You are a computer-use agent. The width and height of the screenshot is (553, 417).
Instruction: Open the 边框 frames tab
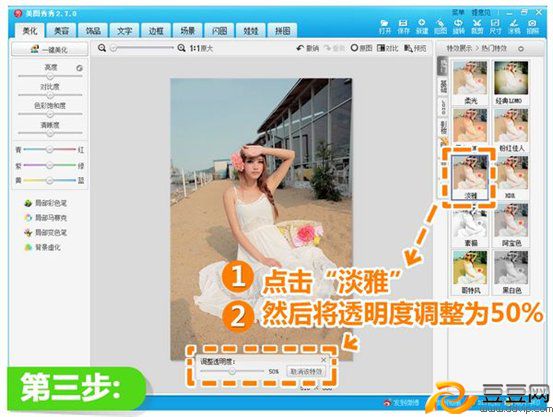coord(156,31)
